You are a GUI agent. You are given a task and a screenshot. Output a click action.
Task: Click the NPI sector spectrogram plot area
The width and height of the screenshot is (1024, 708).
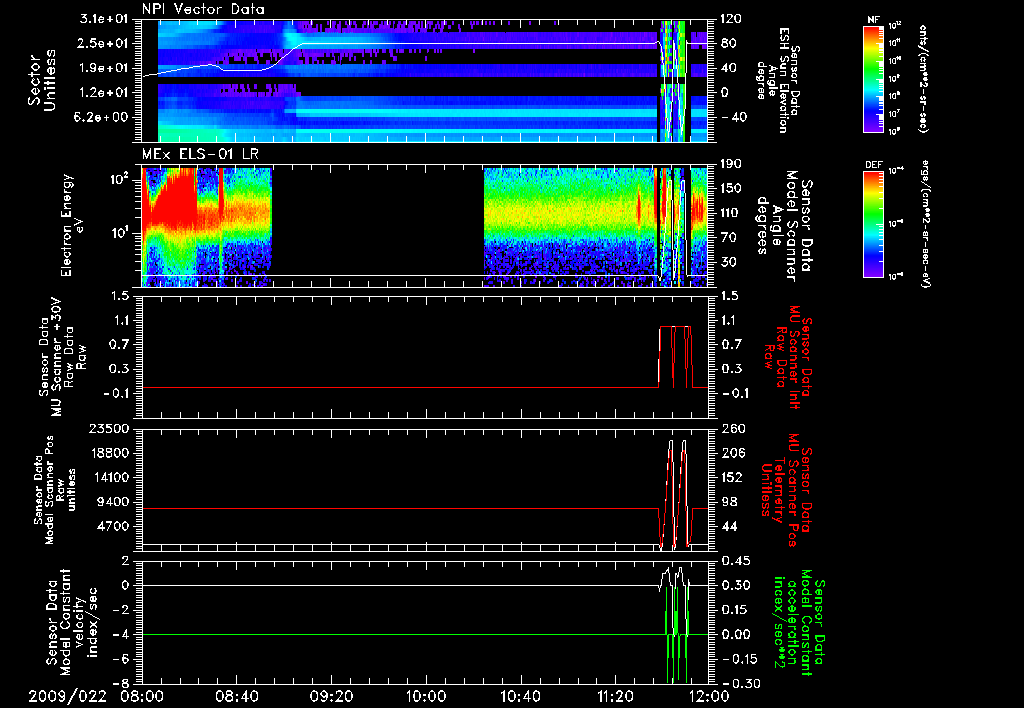point(424,80)
